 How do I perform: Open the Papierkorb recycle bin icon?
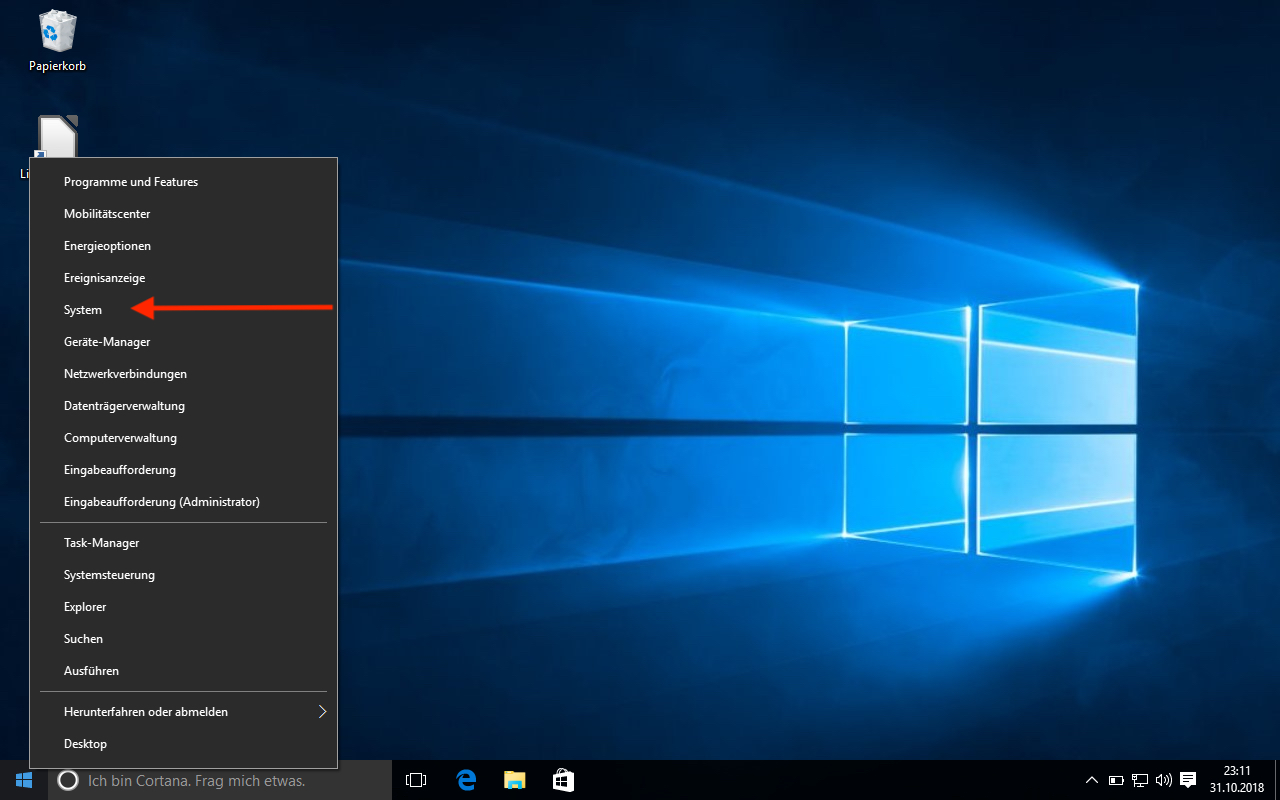57,32
